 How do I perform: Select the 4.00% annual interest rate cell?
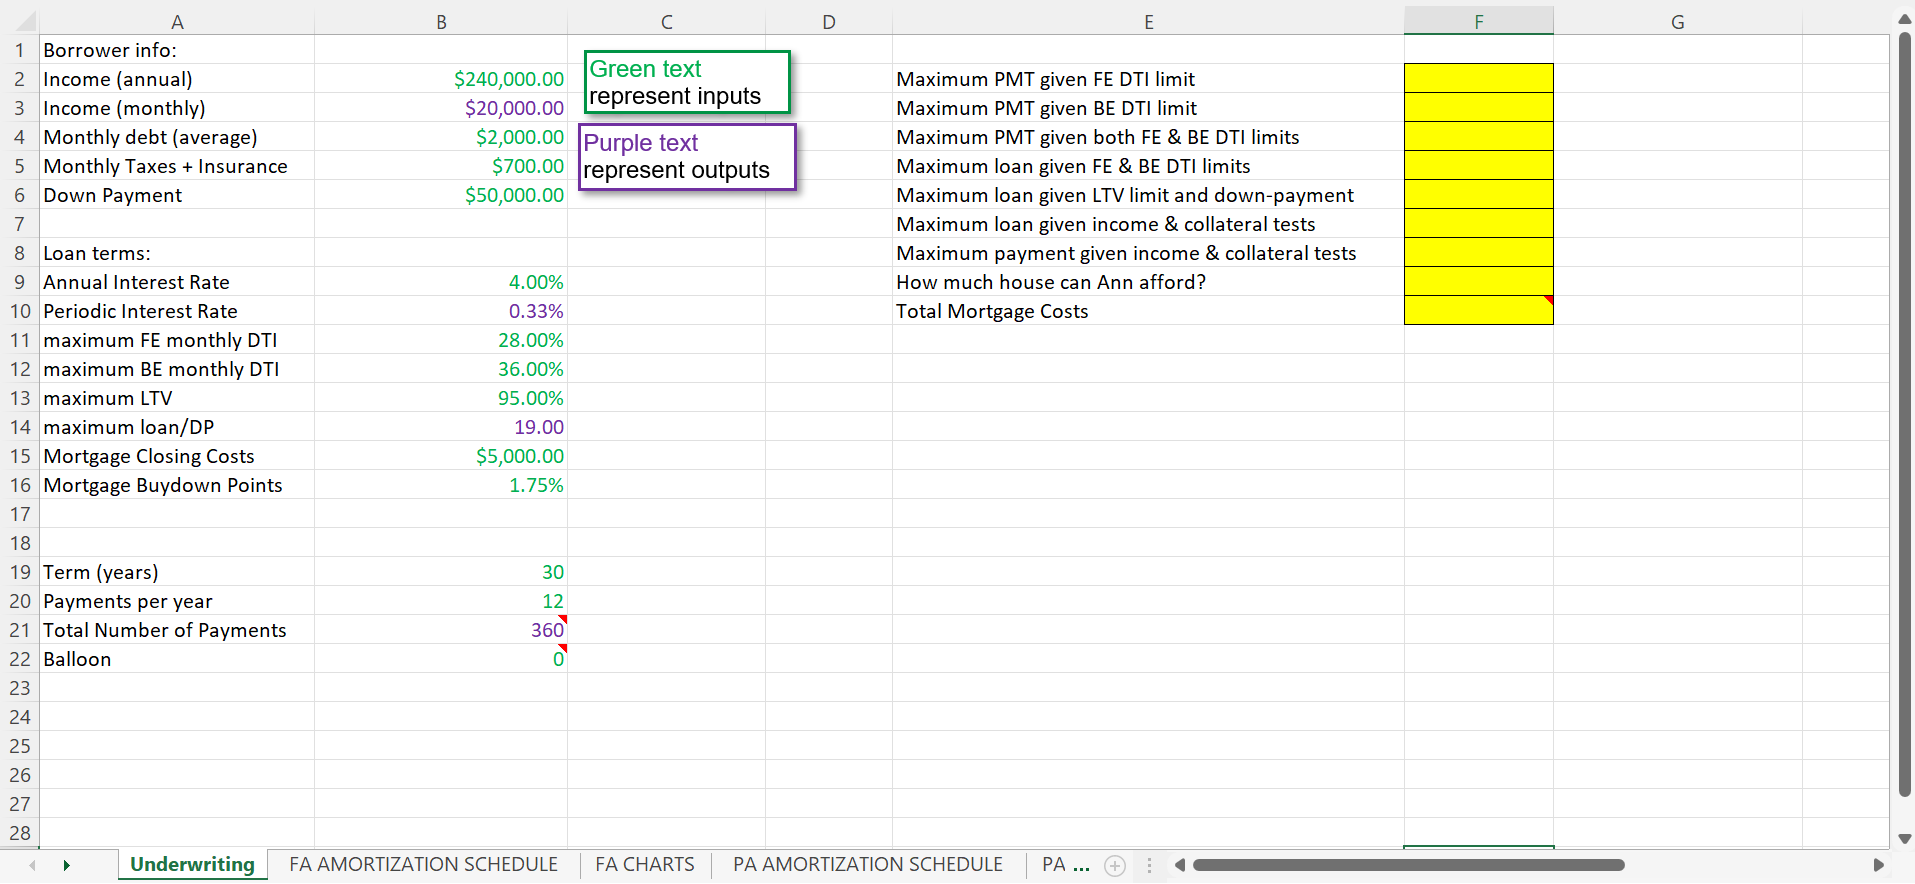(441, 282)
